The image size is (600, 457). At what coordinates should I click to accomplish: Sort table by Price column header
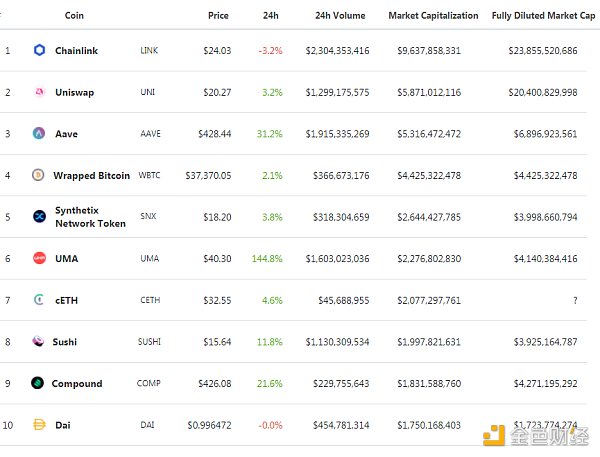218,16
